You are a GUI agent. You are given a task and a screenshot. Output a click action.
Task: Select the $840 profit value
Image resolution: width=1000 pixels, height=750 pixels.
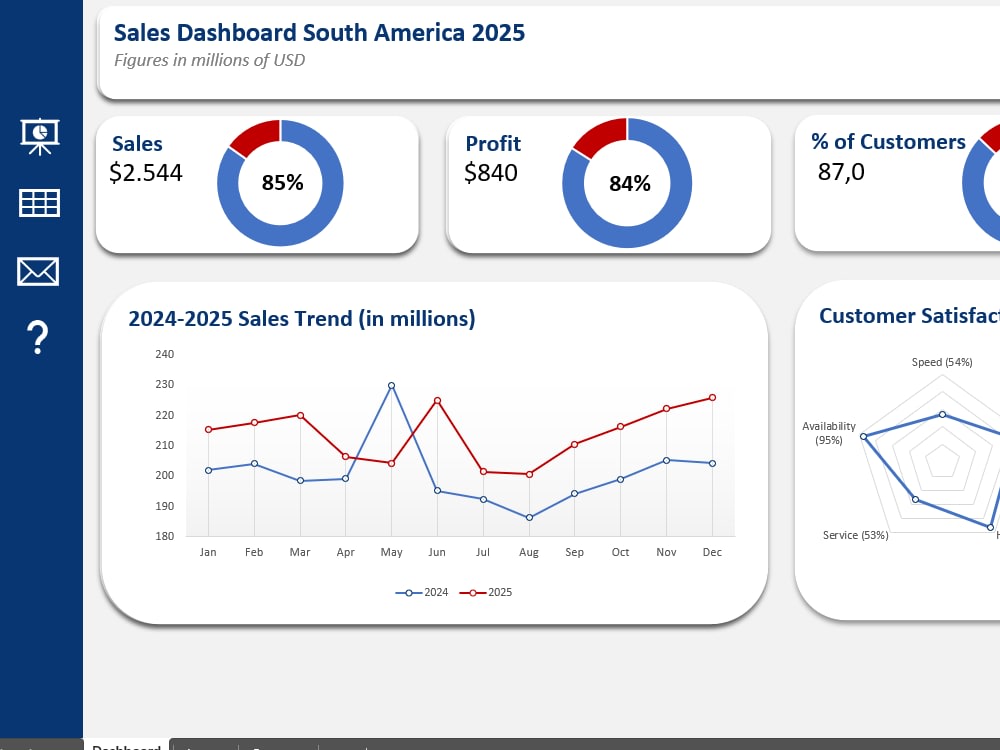(491, 173)
